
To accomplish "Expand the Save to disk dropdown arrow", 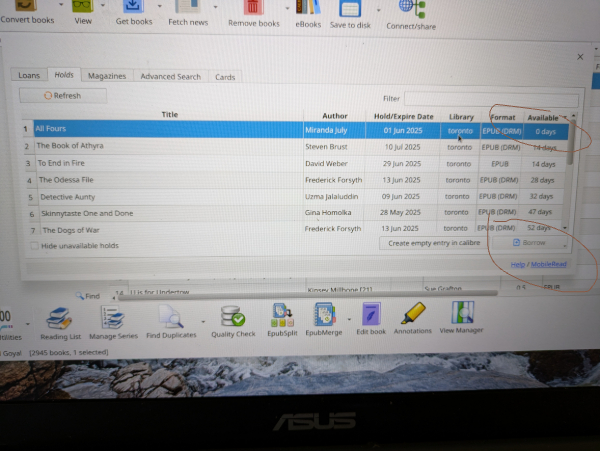I will (378, 10).
